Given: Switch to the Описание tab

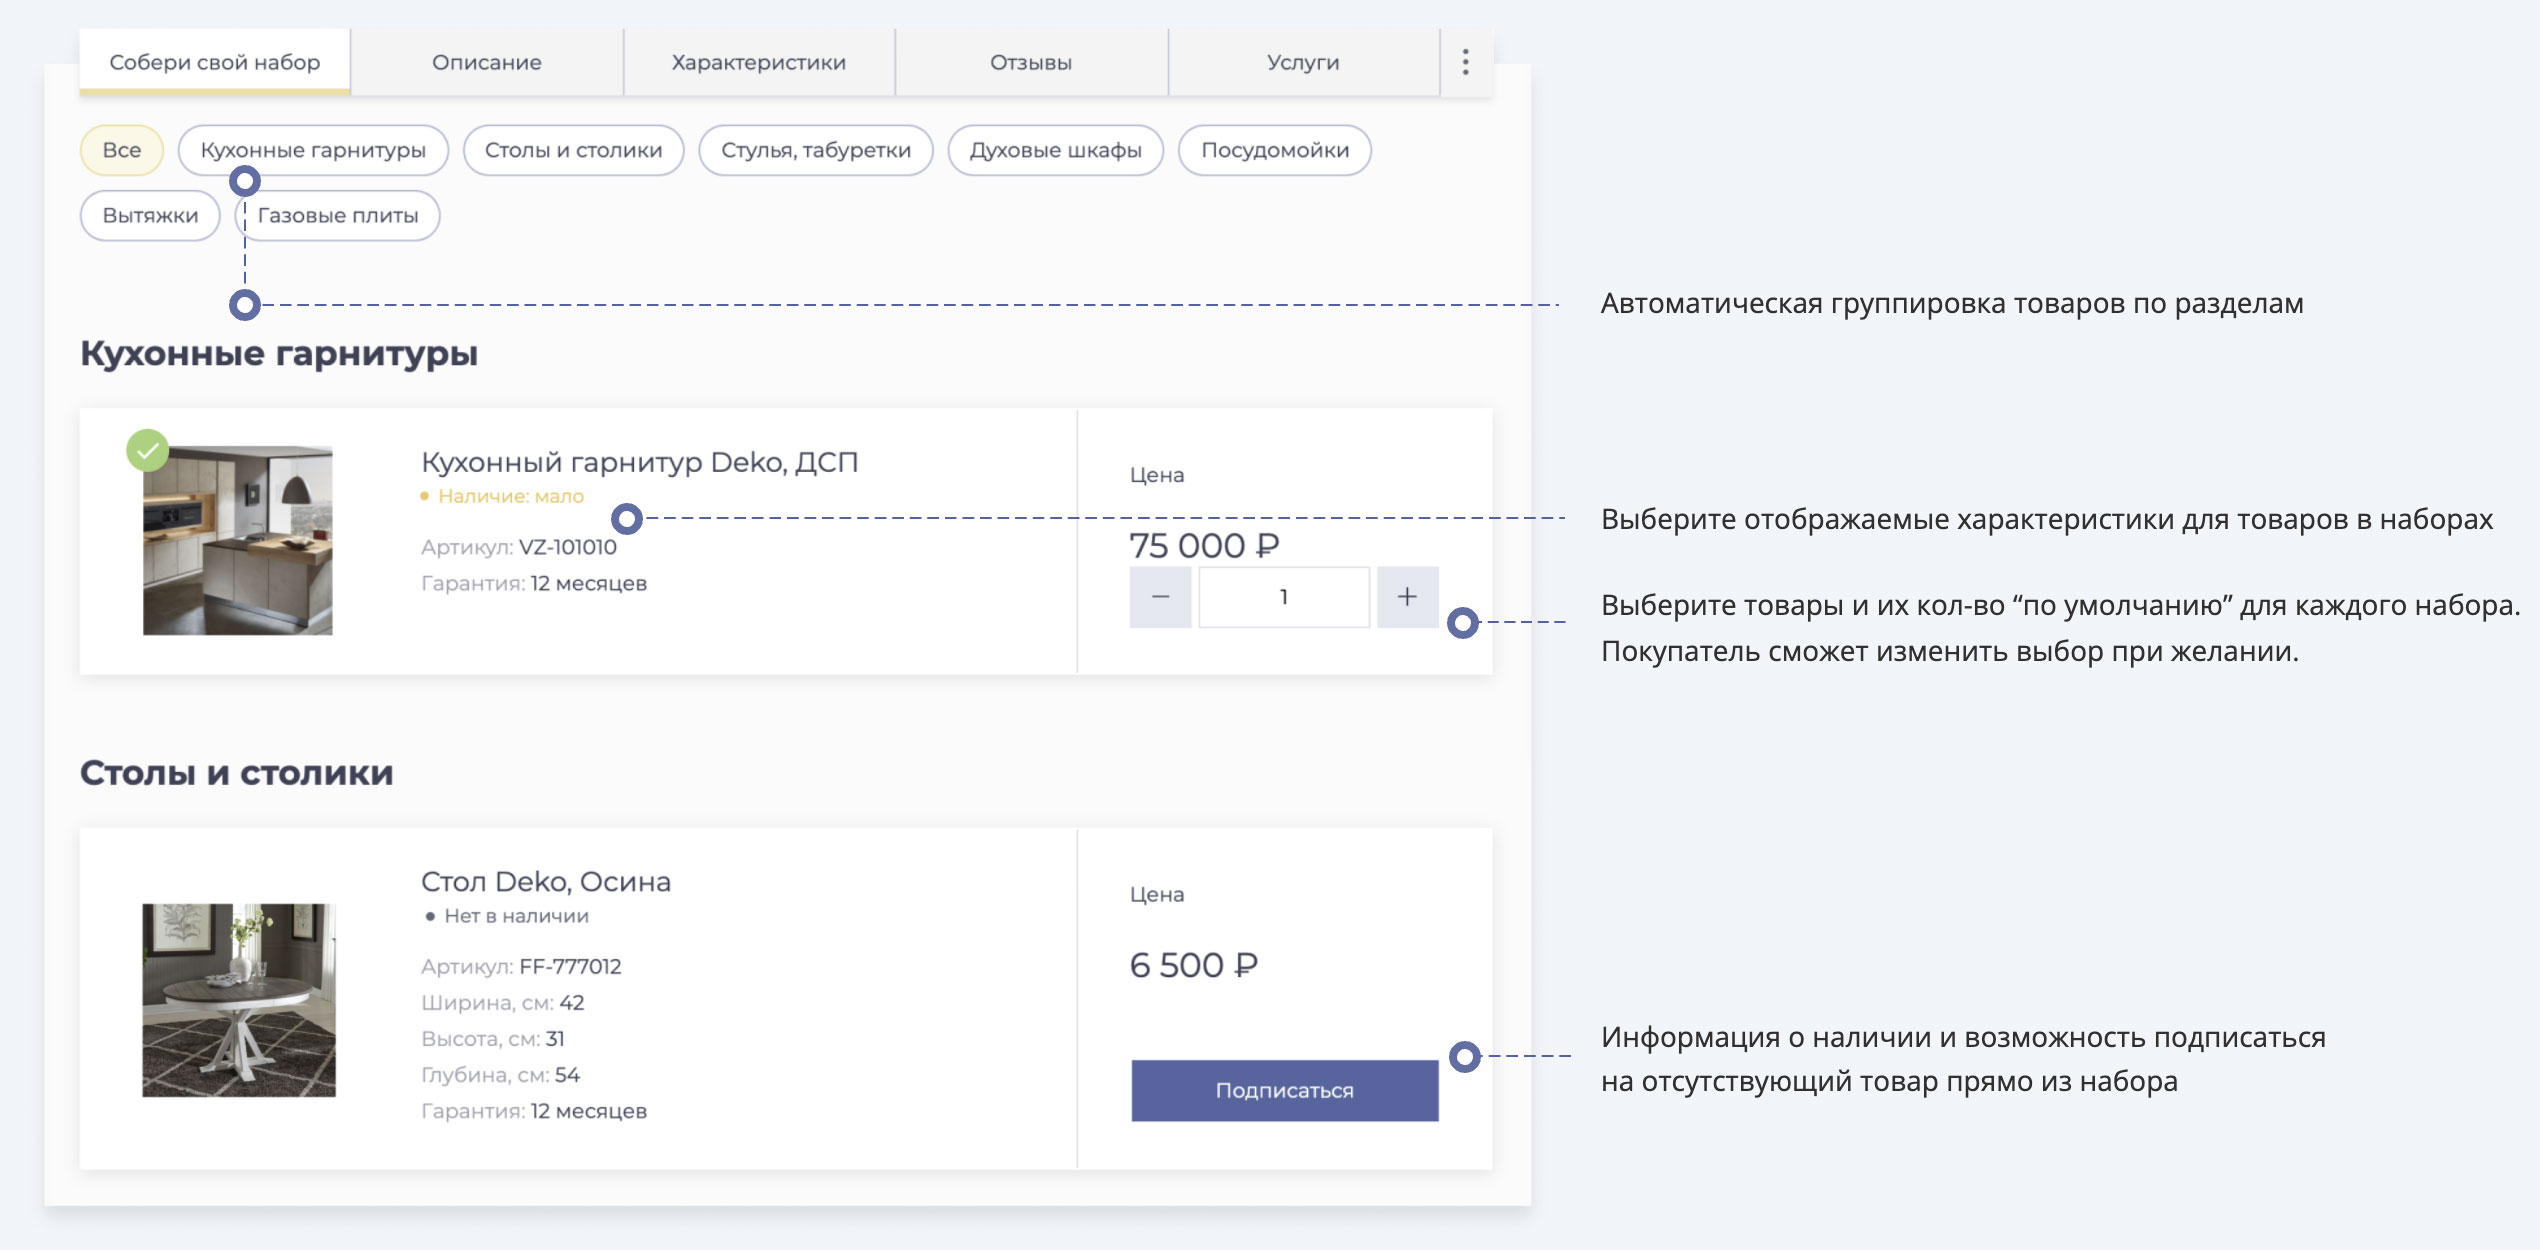Looking at the screenshot, I should tap(486, 62).
